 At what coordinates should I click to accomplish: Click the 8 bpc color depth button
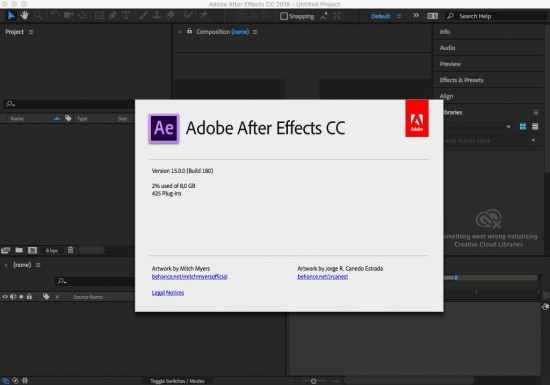[52, 251]
